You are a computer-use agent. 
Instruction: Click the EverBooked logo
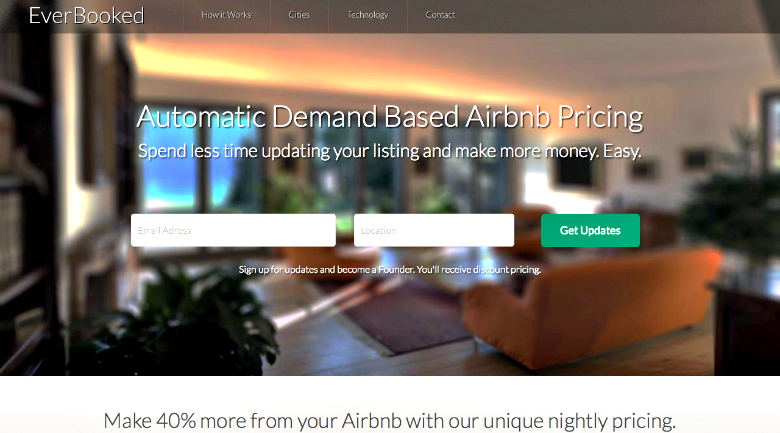tap(87, 15)
